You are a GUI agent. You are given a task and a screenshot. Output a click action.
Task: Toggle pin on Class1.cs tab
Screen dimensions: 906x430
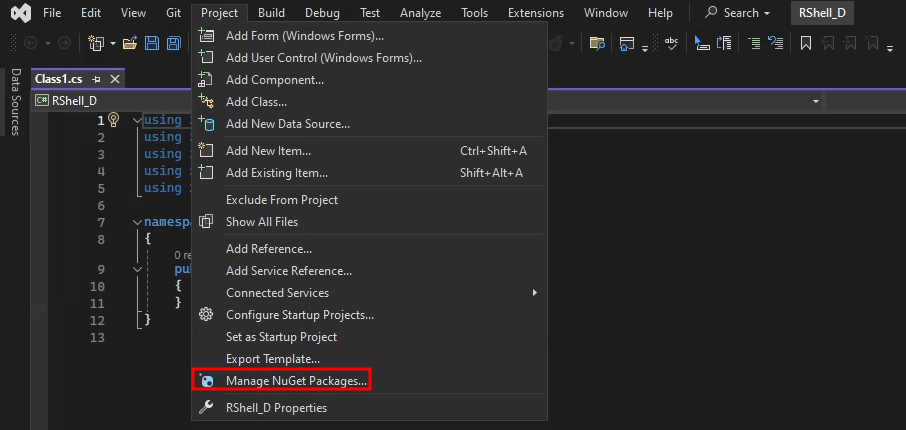tap(97, 79)
